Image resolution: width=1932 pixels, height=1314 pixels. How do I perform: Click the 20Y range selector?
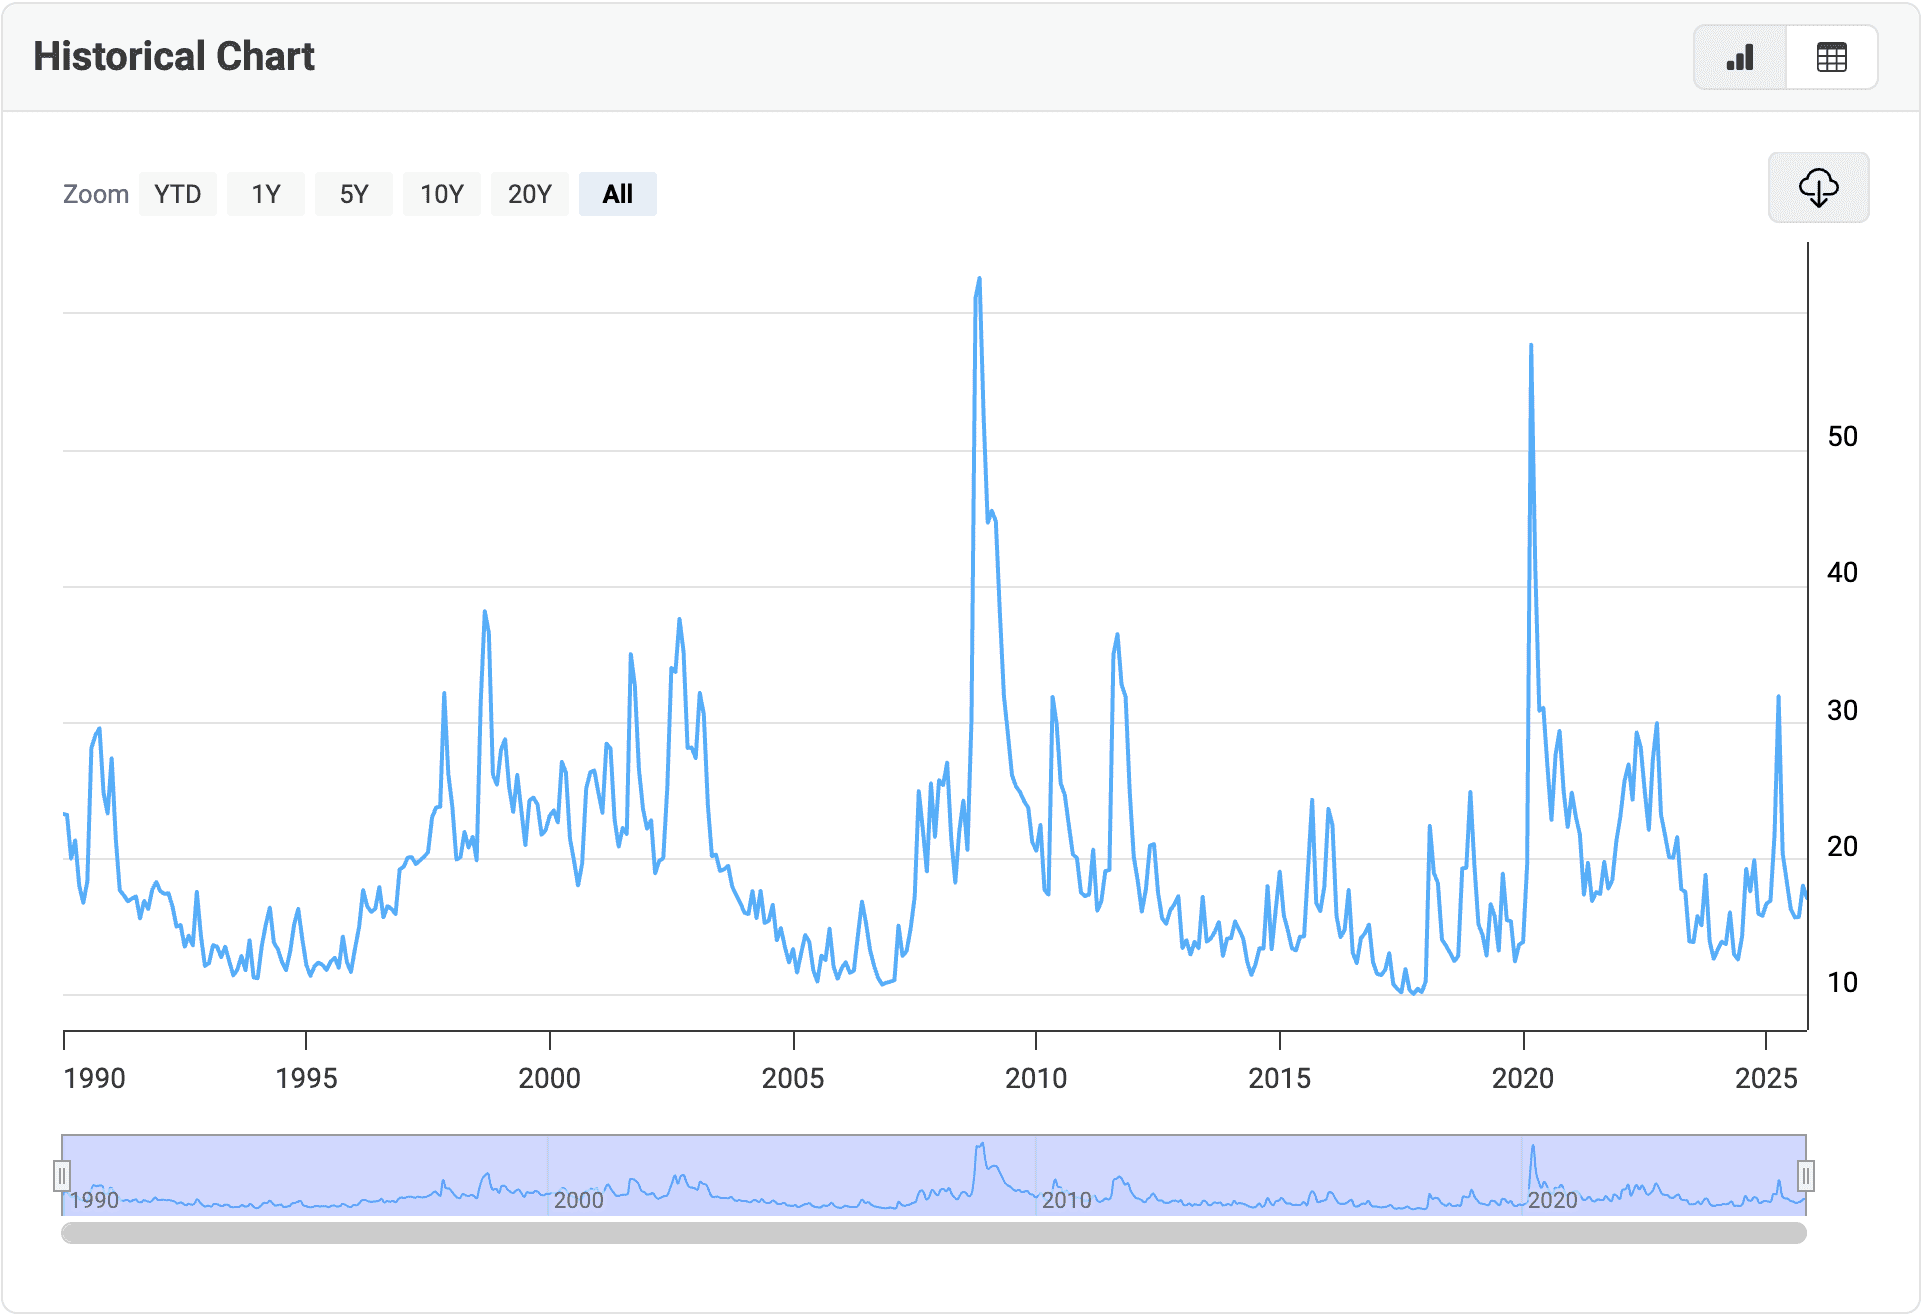(530, 193)
